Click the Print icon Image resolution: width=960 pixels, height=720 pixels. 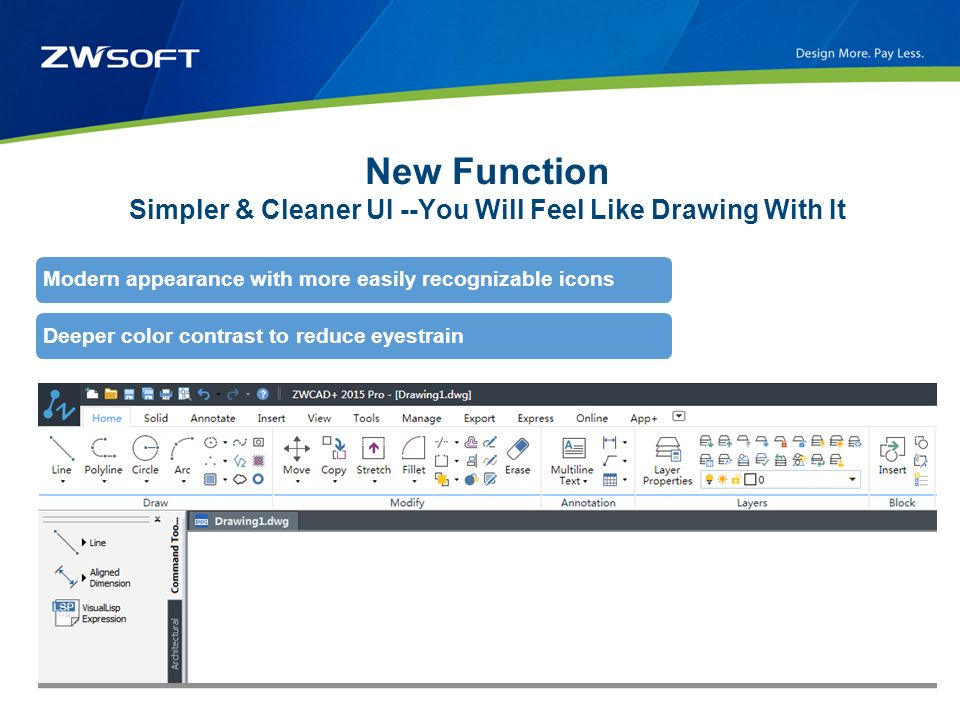click(166, 394)
